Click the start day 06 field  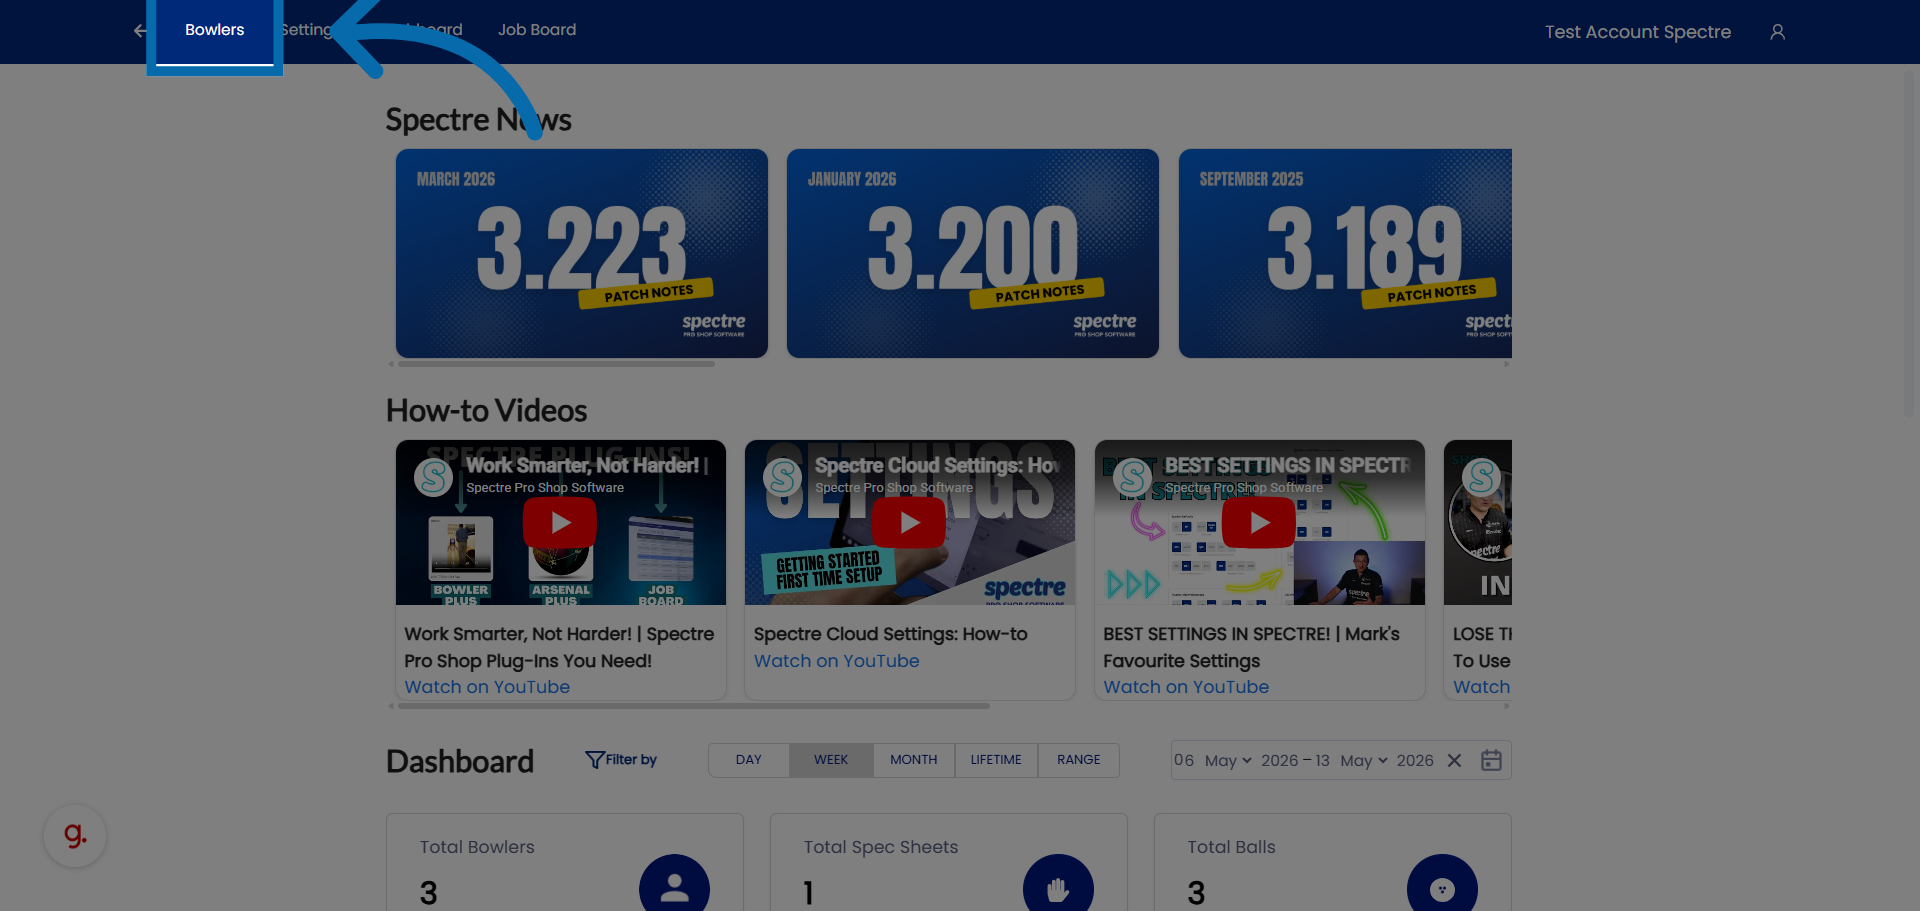(1184, 761)
